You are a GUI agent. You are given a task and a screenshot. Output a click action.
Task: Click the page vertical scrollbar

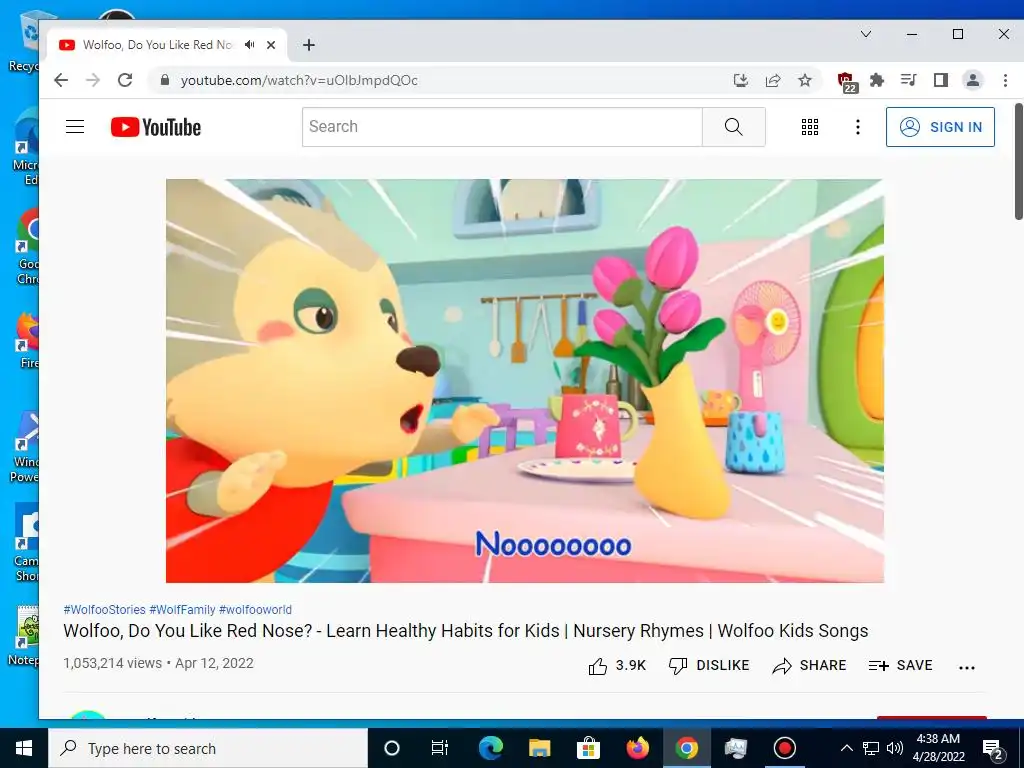click(x=1018, y=161)
